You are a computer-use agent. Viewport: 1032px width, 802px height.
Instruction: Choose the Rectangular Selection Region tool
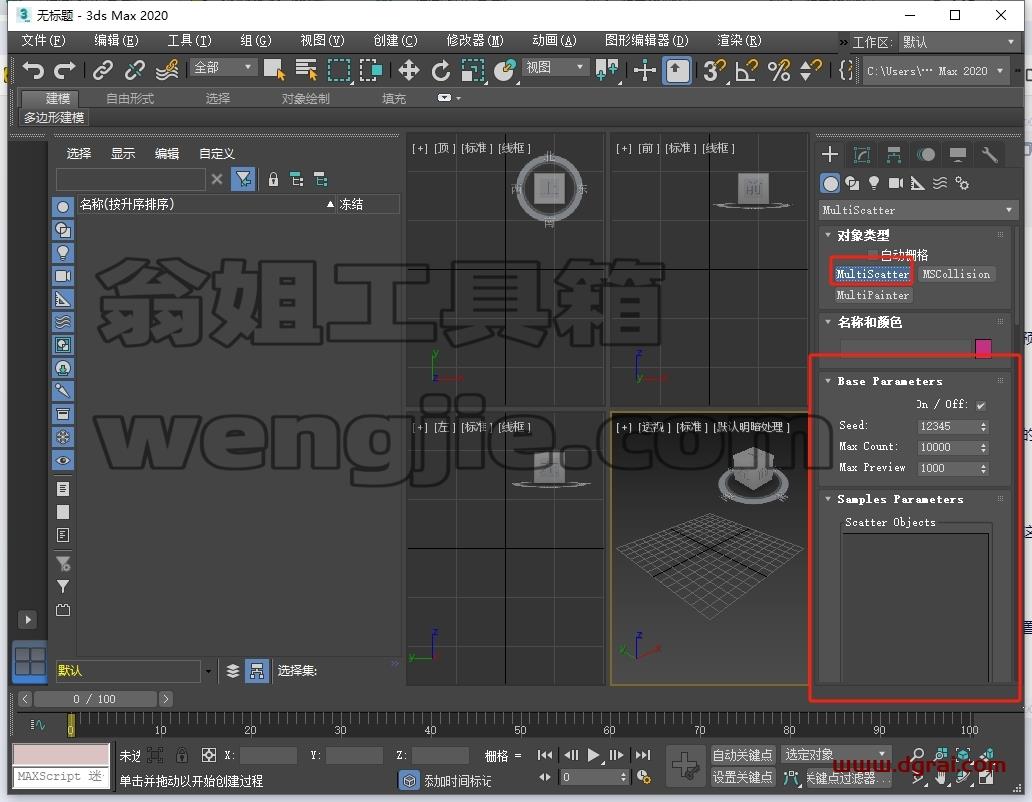click(x=339, y=70)
